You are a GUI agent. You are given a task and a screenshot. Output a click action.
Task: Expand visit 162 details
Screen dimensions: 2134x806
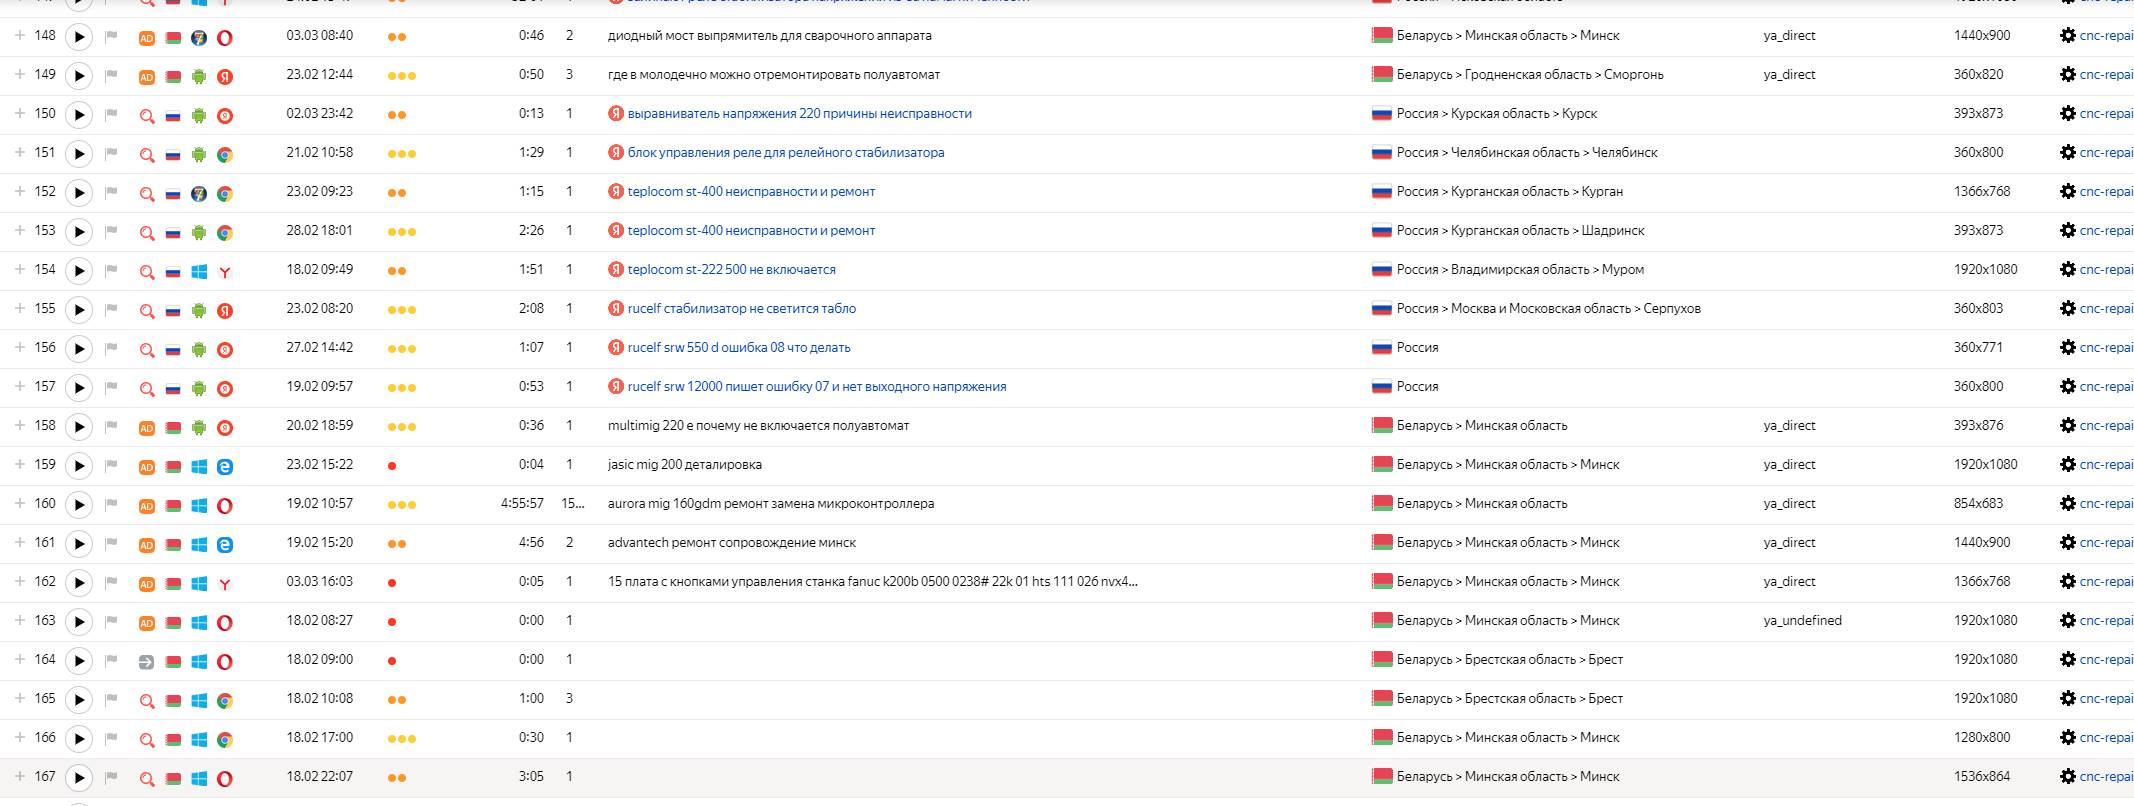click(x=19, y=581)
